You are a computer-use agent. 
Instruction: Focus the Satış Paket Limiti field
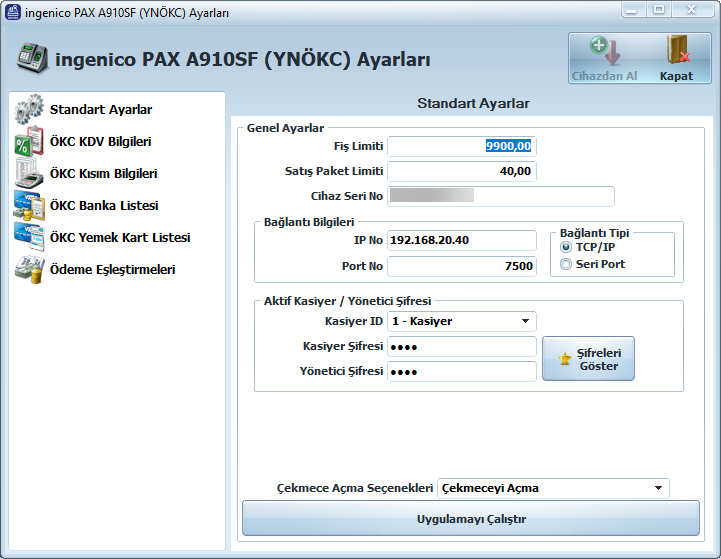[462, 171]
